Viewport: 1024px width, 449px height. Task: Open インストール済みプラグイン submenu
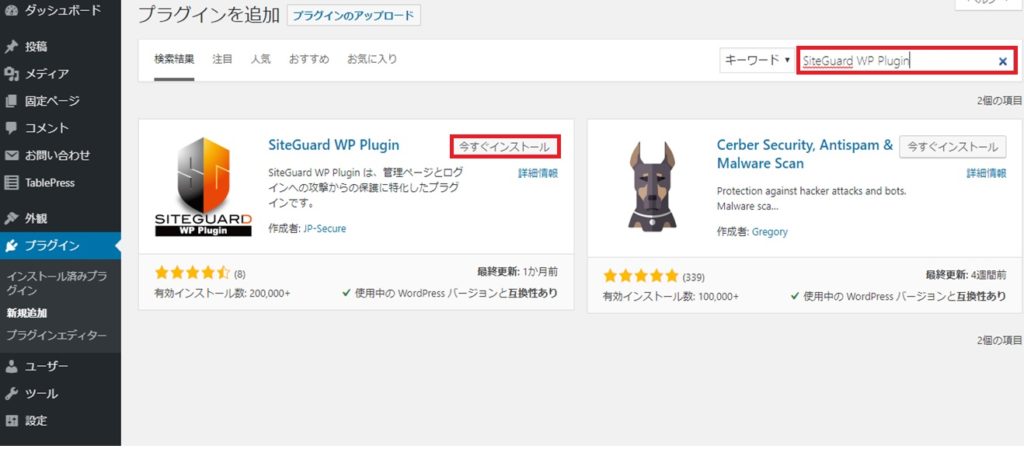[56, 283]
